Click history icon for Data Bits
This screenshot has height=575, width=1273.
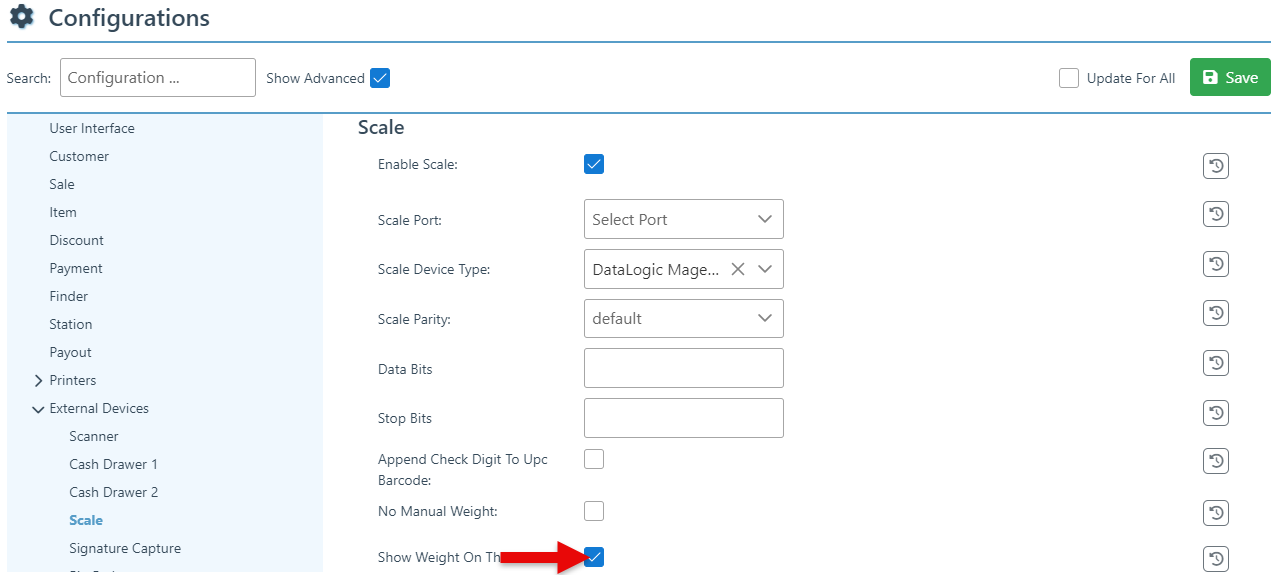[x=1215, y=364]
